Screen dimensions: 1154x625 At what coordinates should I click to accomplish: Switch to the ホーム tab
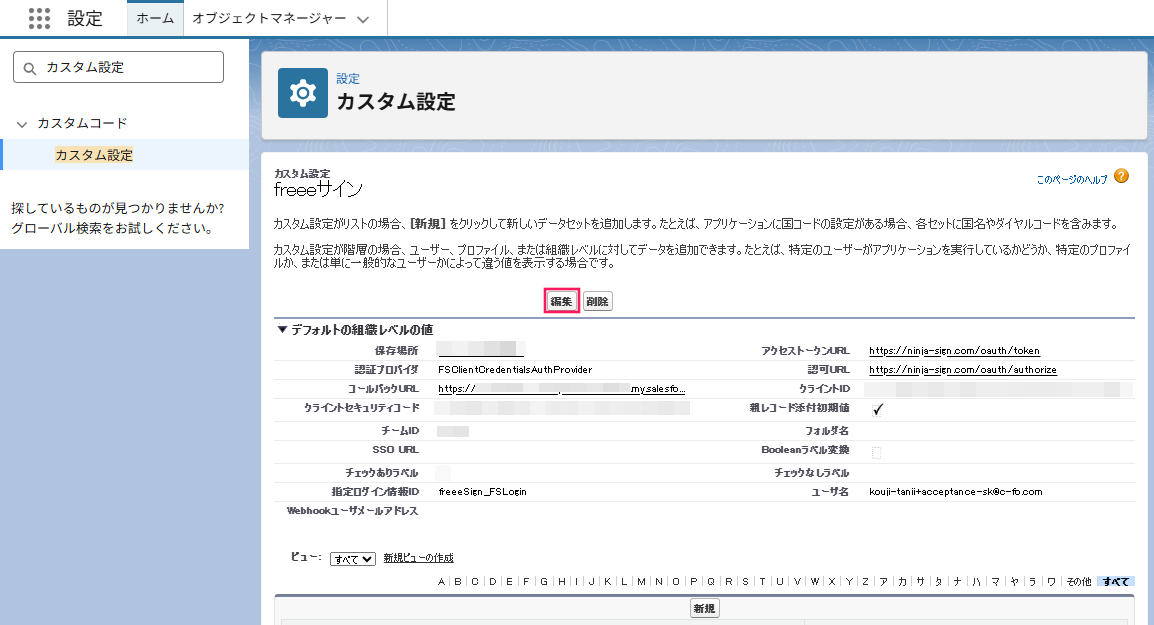(x=155, y=18)
